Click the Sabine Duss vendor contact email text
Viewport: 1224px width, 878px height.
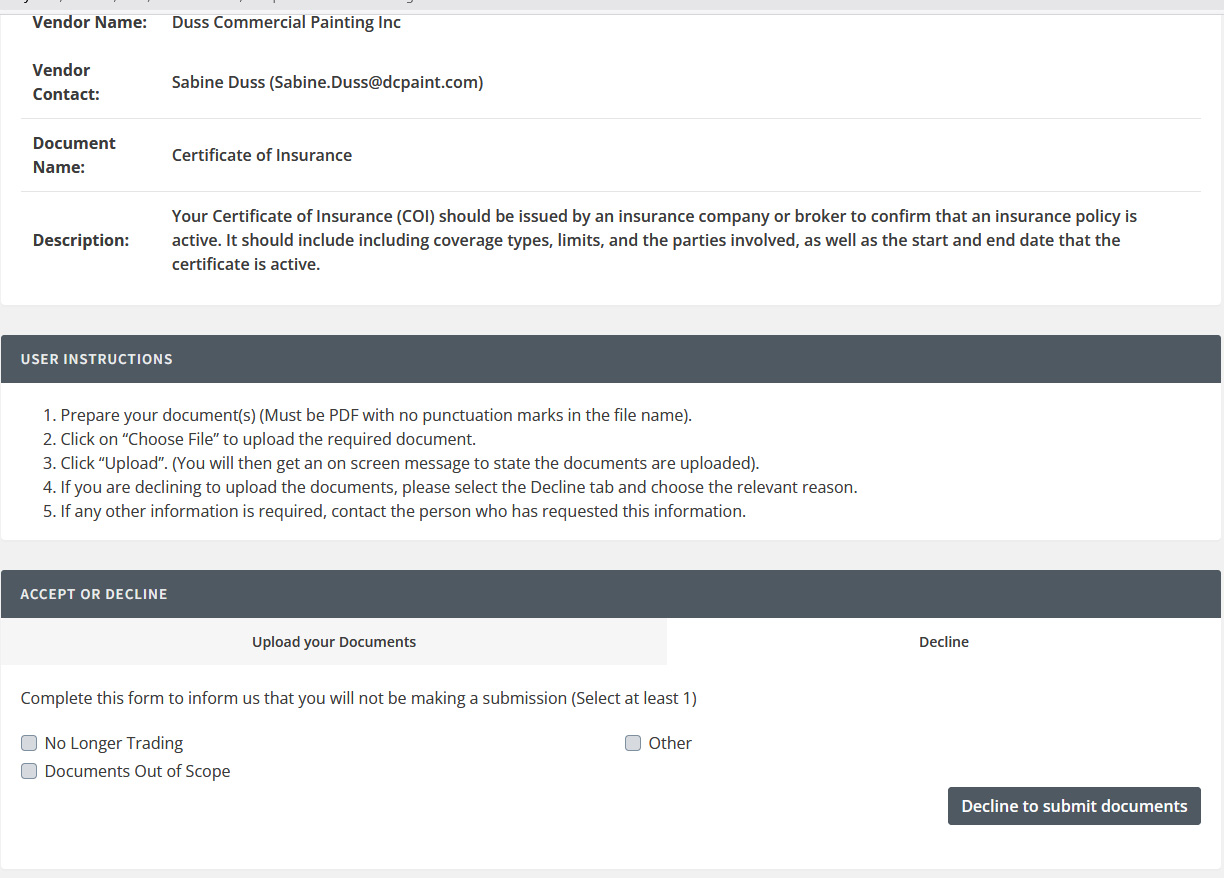[x=327, y=83]
